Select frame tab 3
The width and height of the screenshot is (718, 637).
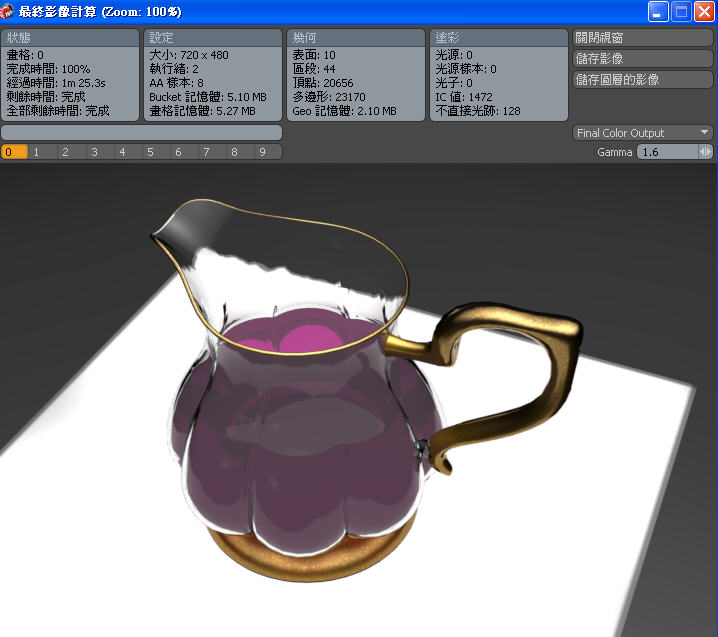click(99, 152)
